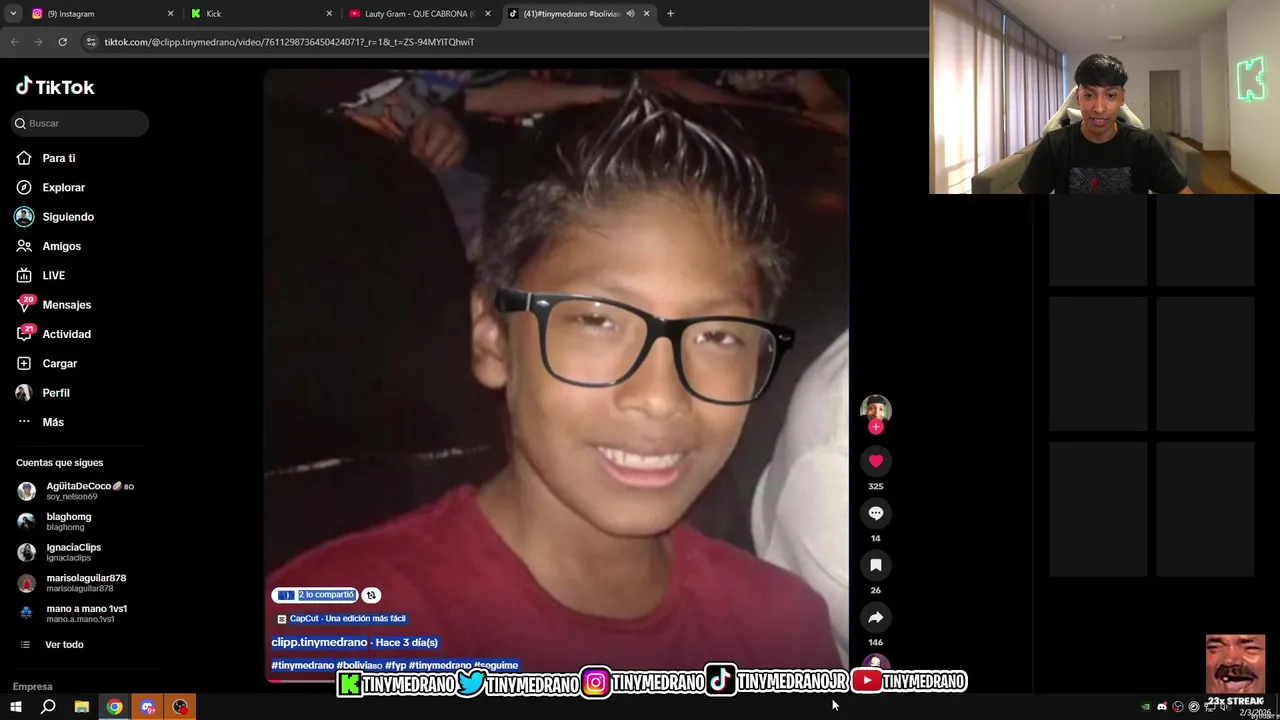1280x720 pixels.
Task: Open the Actividad notifications
Action: (66, 334)
